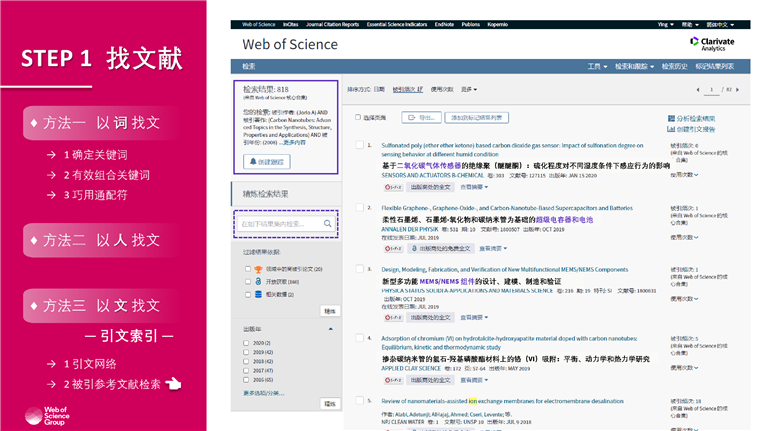The image size is (768, 431).
Task: Click S-F-X button under Adsorption of chromium result
Action: [x=393, y=380]
